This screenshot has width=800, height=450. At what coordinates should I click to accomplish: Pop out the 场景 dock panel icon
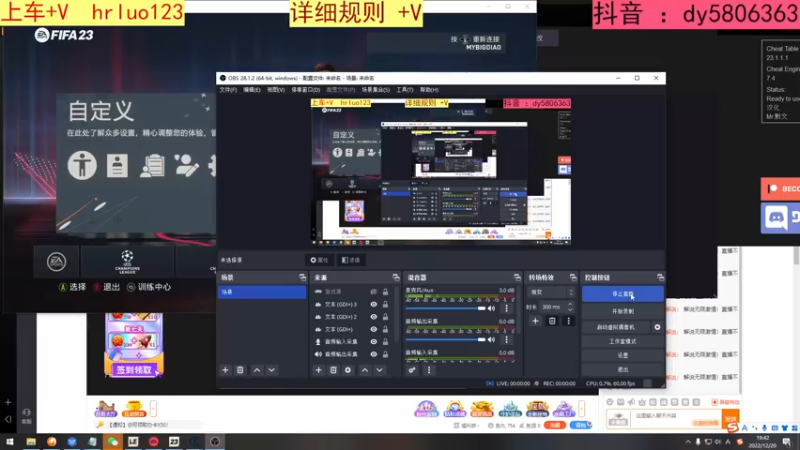coord(303,278)
